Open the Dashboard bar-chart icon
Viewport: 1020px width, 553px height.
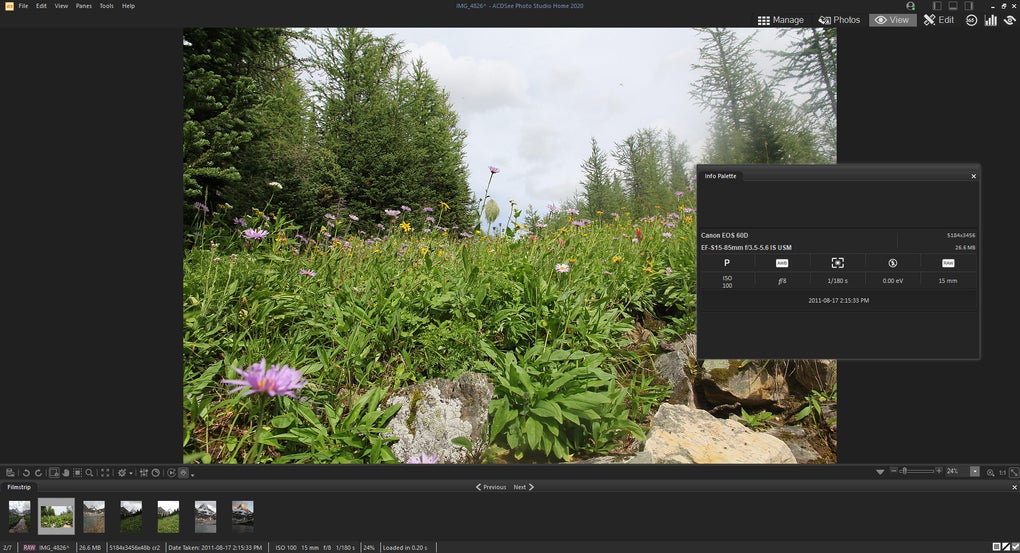990,20
